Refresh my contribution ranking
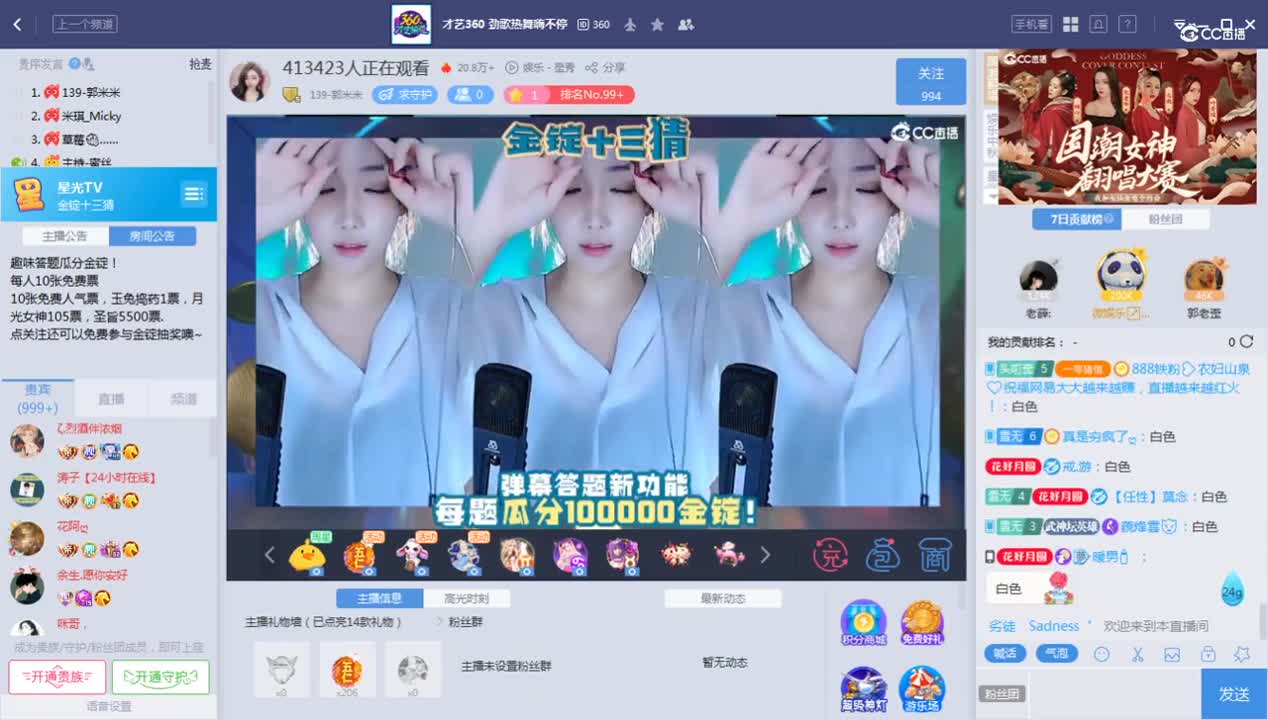The image size is (1268, 720). point(1246,342)
